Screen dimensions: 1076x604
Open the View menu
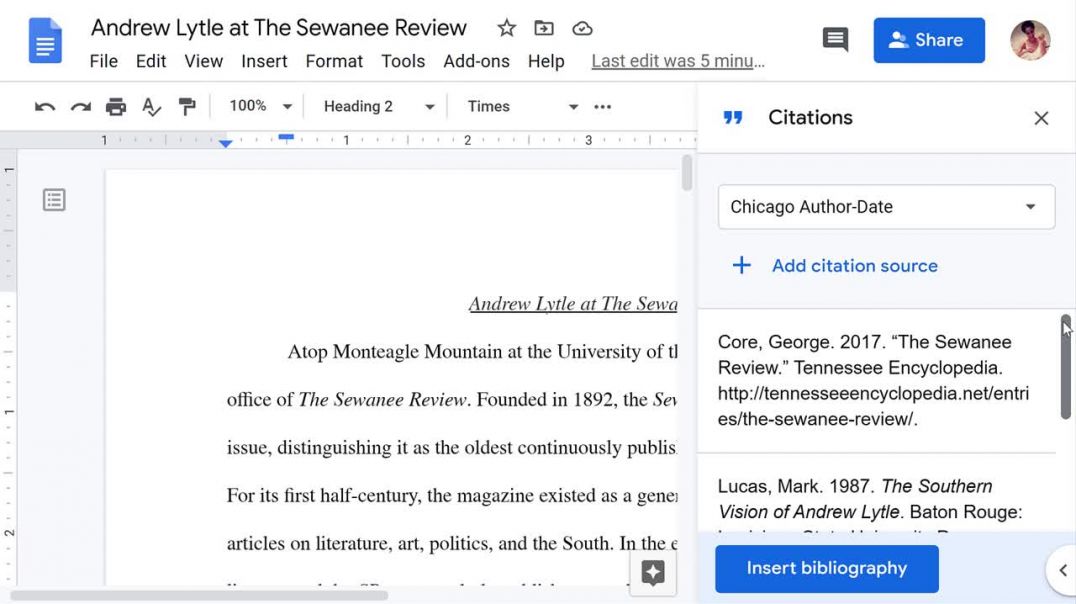204,61
